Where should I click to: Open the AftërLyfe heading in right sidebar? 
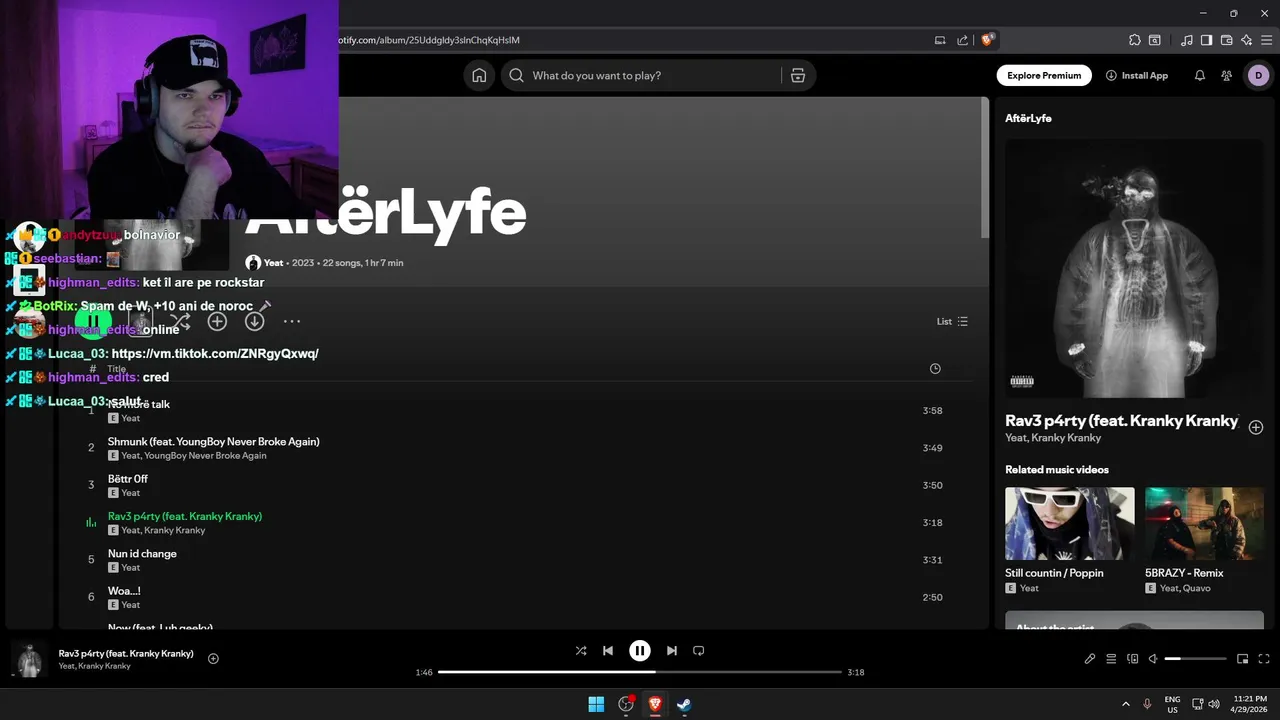click(1028, 118)
